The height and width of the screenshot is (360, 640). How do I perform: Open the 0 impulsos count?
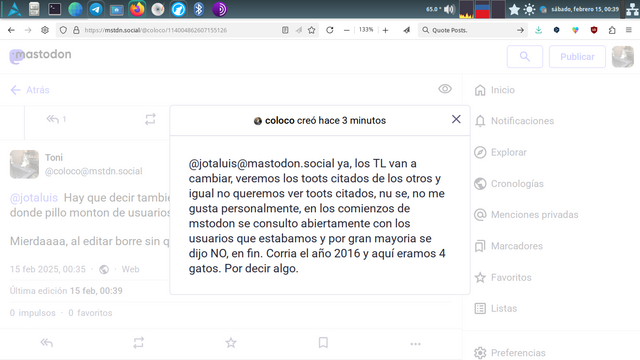coord(33,313)
